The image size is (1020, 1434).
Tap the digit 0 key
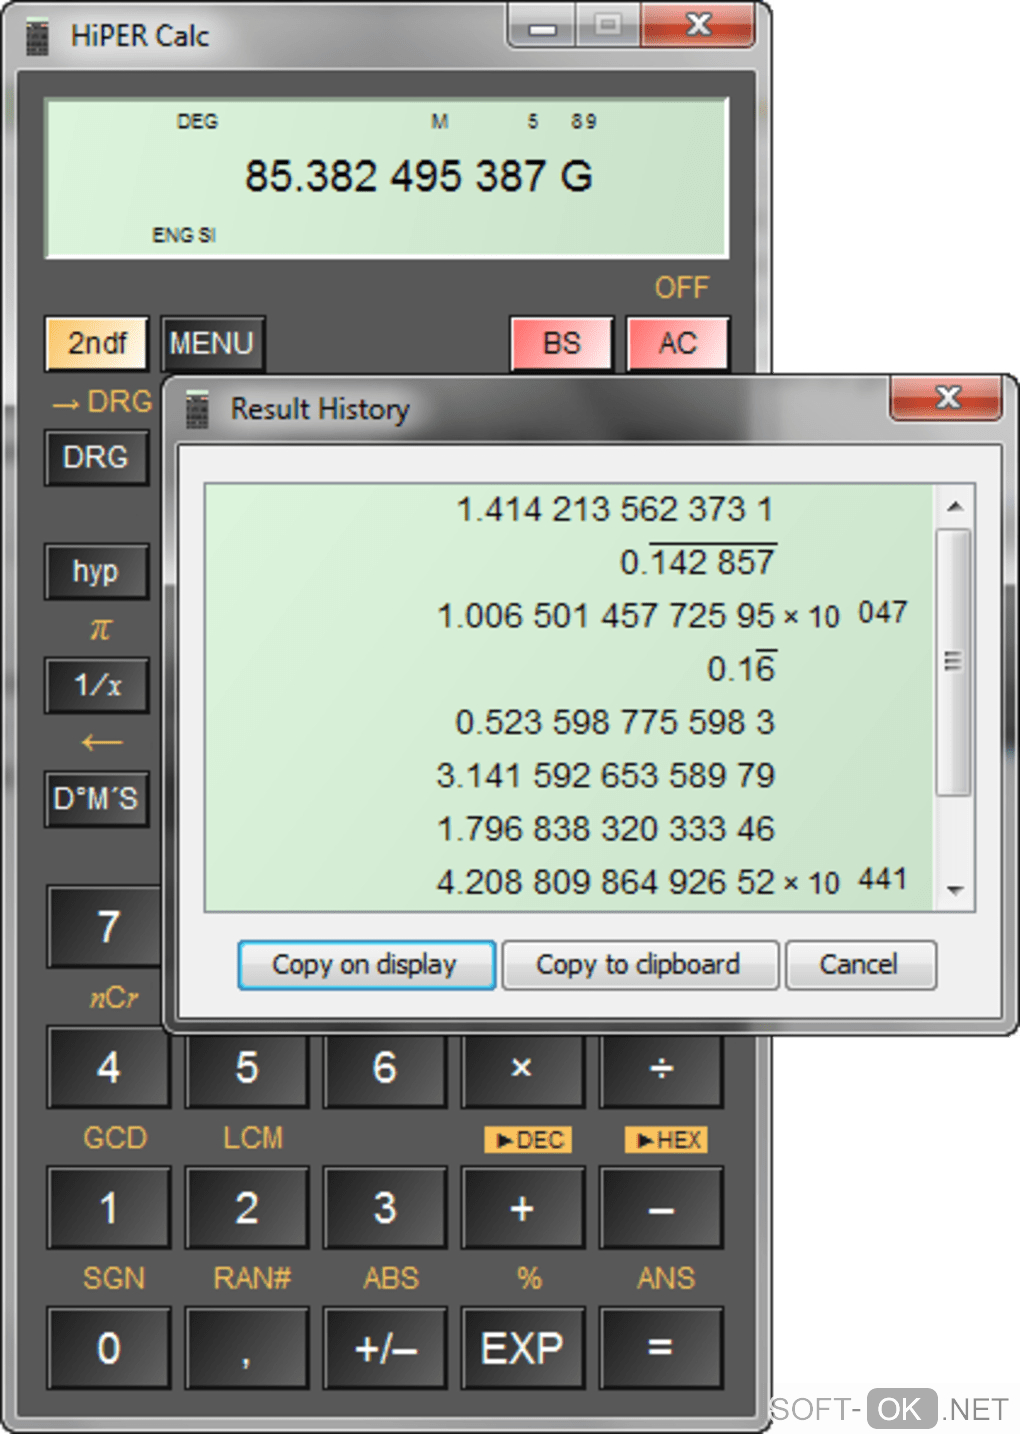point(109,1348)
